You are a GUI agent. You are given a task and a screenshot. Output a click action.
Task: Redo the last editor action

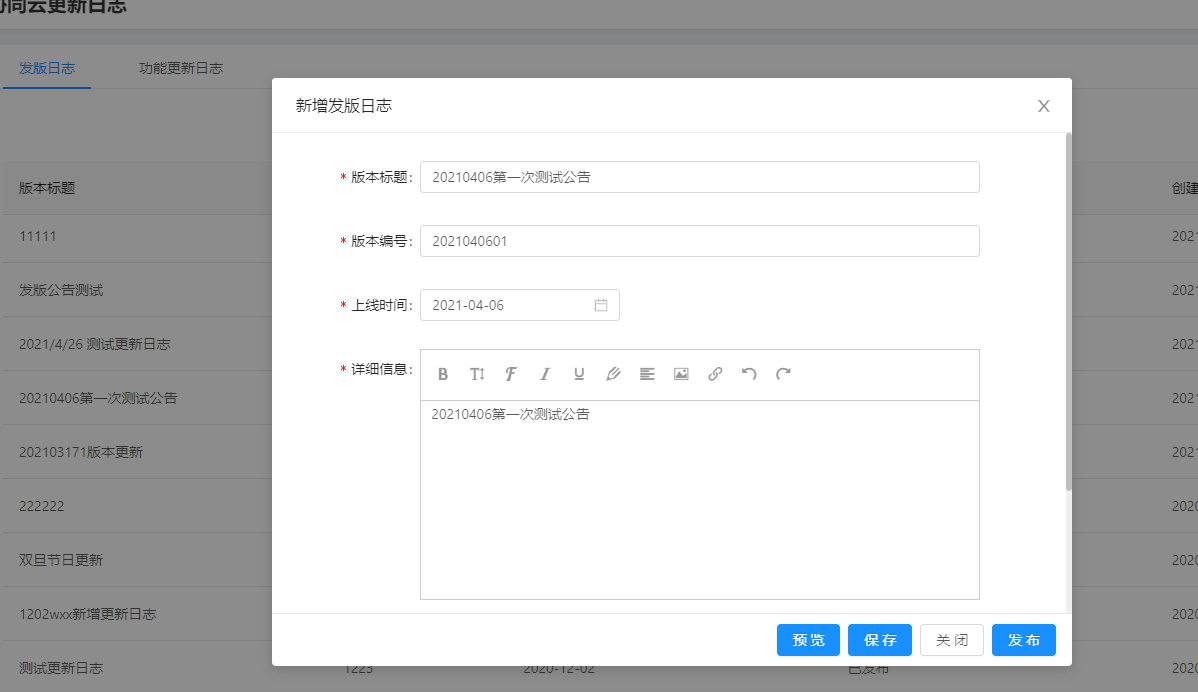coord(783,373)
